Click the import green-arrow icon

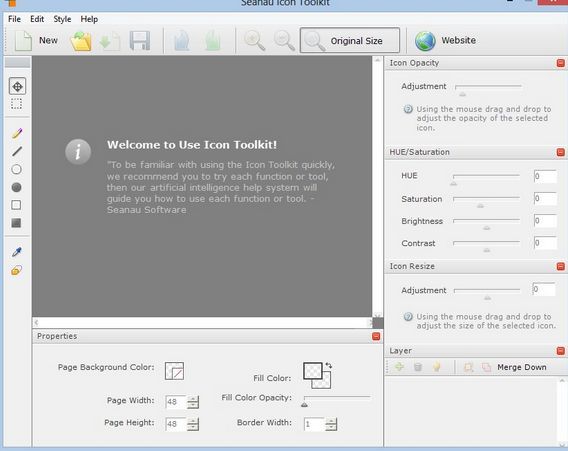[x=110, y=41]
